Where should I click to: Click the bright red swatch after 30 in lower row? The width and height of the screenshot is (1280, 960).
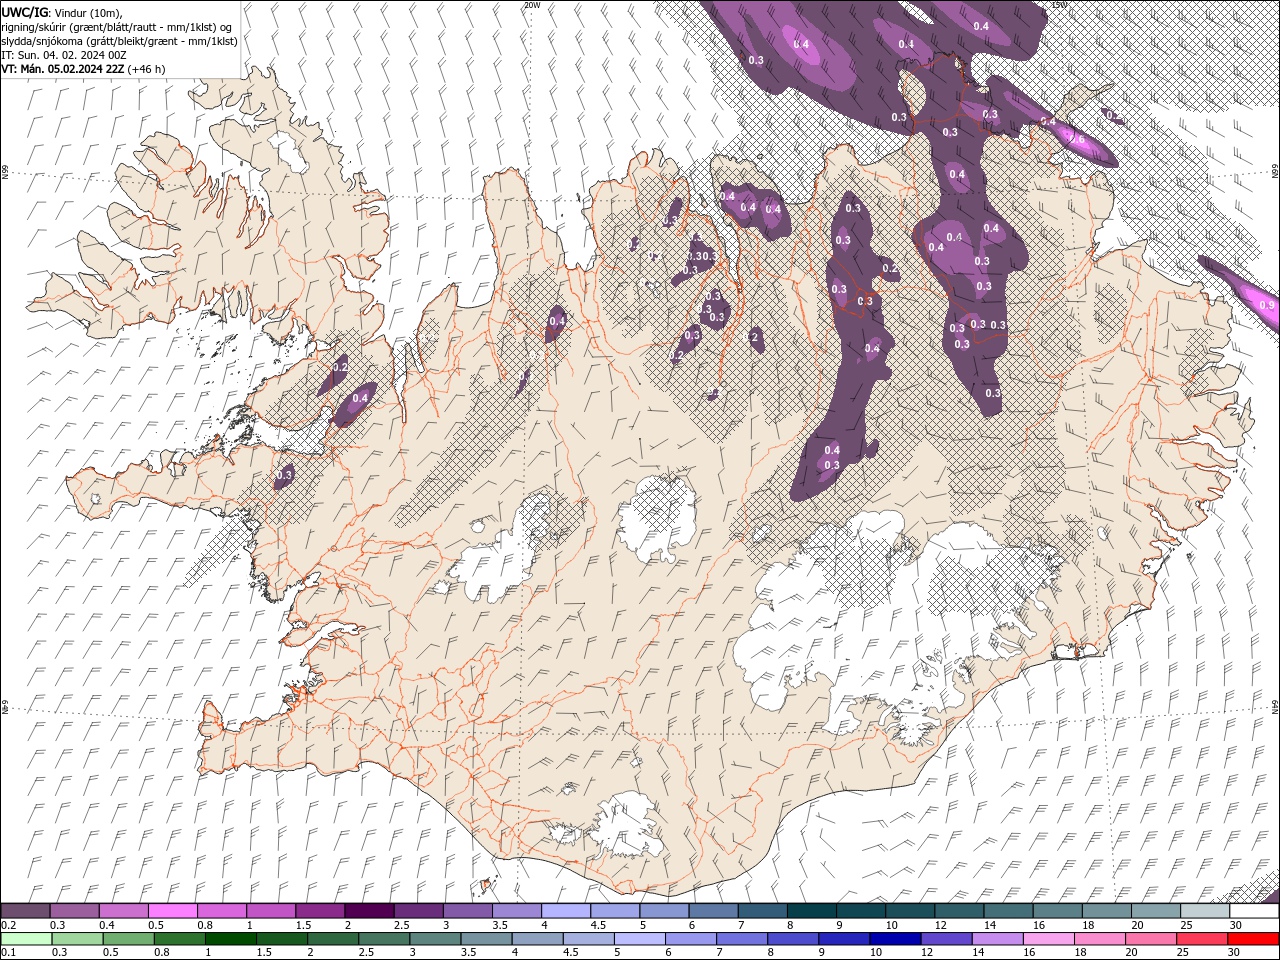point(1254,938)
